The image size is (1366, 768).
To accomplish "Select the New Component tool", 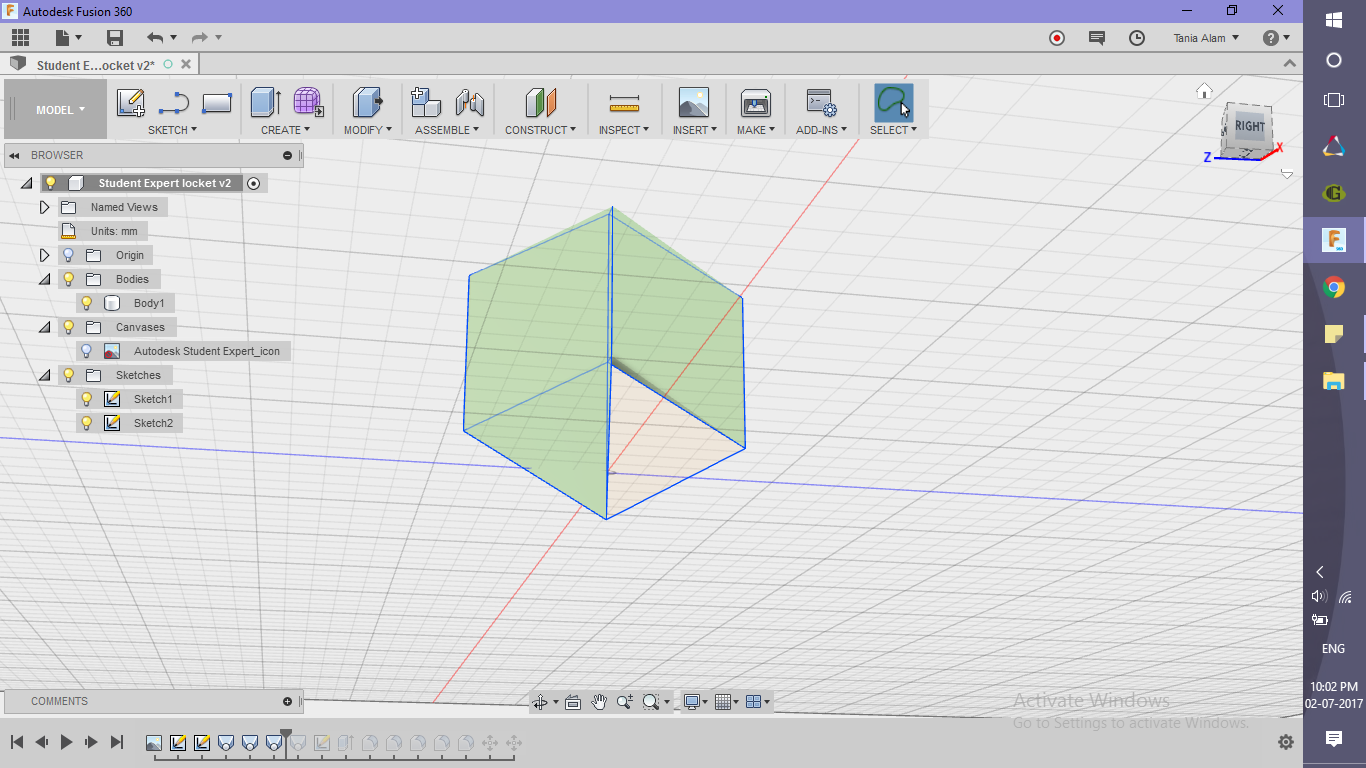I will (x=426, y=102).
